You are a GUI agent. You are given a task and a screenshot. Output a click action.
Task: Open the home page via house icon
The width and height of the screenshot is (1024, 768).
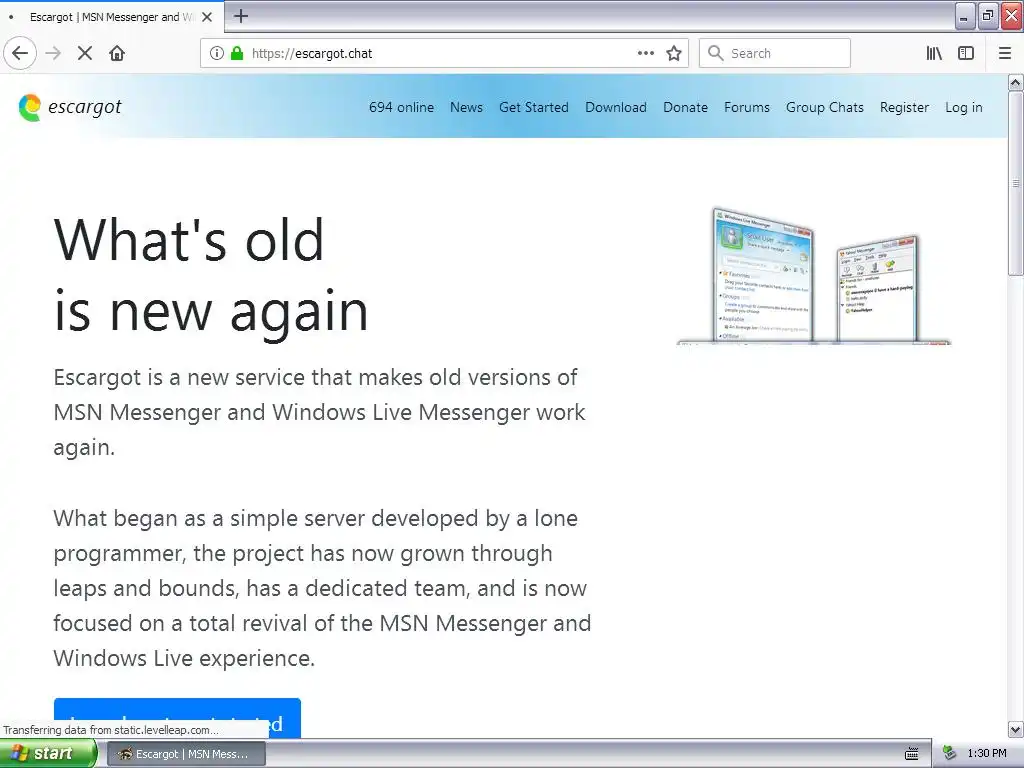[117, 53]
